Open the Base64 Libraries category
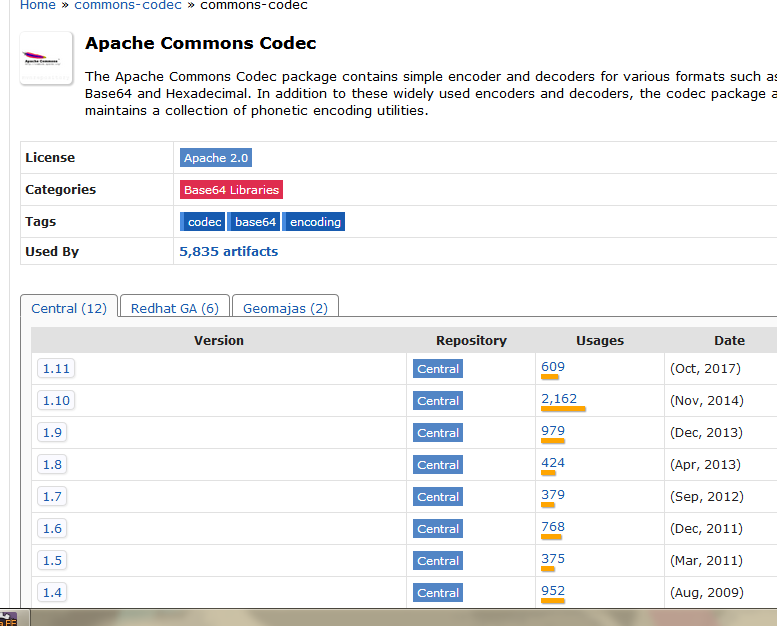The width and height of the screenshot is (777, 626). [x=231, y=190]
